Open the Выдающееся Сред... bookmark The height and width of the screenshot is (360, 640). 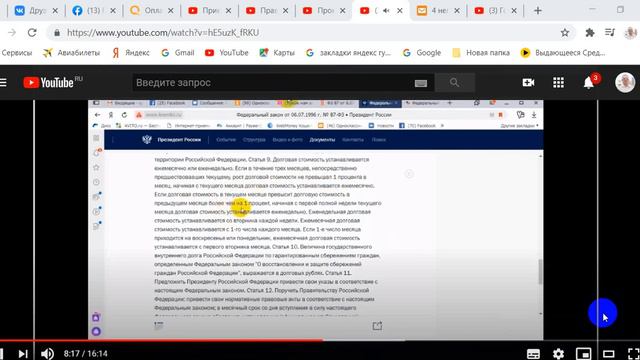point(563,53)
